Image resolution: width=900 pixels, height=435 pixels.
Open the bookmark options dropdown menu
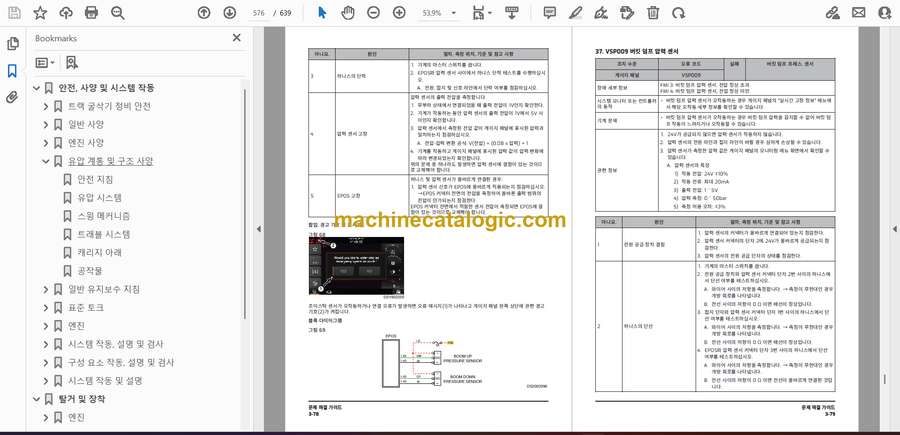45,63
